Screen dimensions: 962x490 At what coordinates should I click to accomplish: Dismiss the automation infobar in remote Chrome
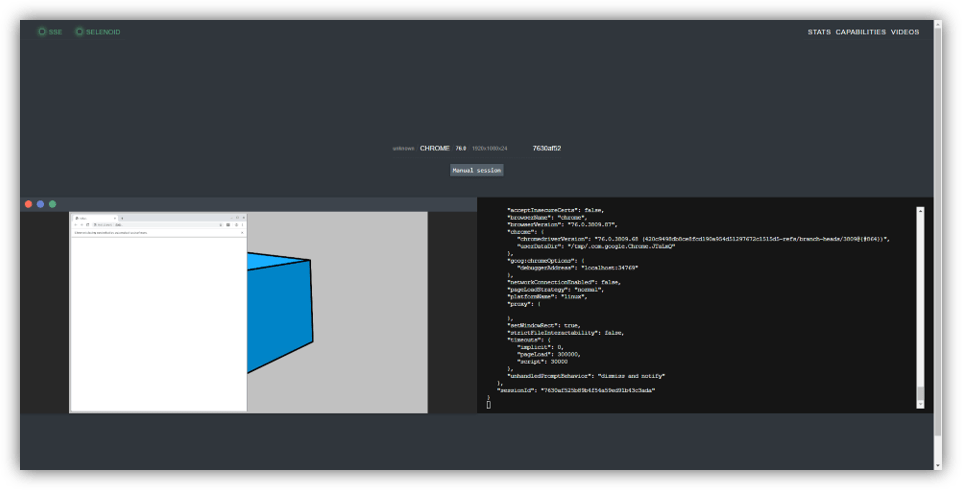pos(242,233)
